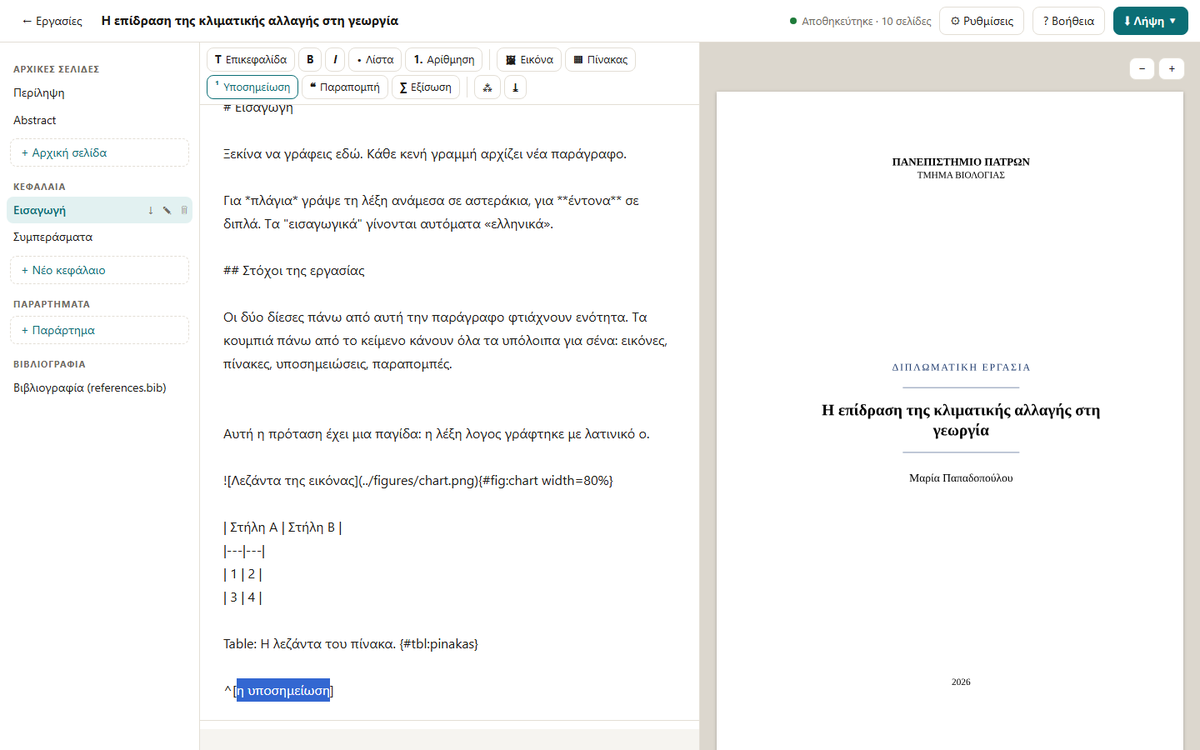Delete the Εισαγωγή chapter with the trash icon
The height and width of the screenshot is (750, 1200).
183,210
